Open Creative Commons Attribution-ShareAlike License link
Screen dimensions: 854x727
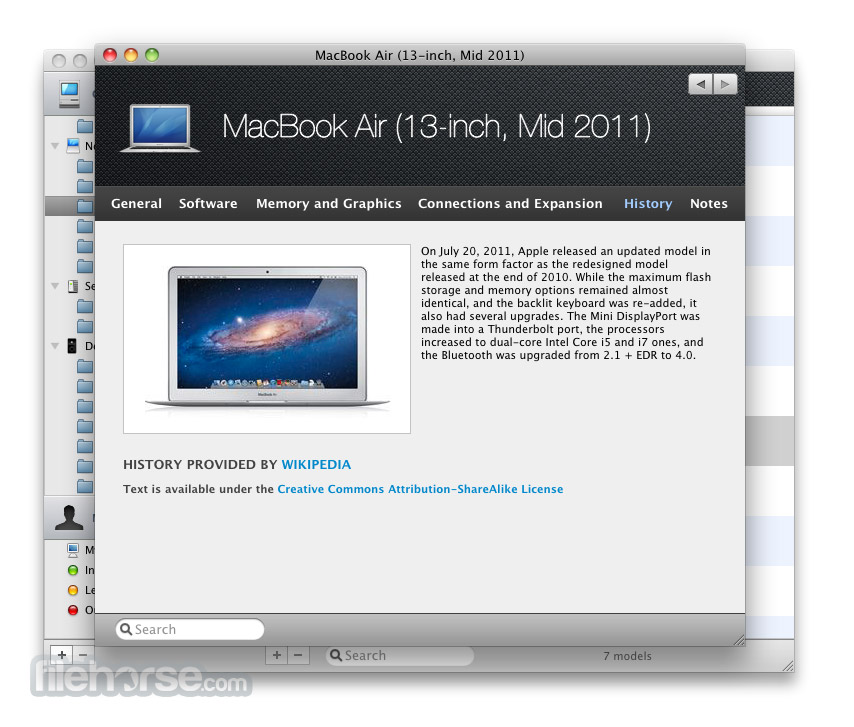[420, 489]
